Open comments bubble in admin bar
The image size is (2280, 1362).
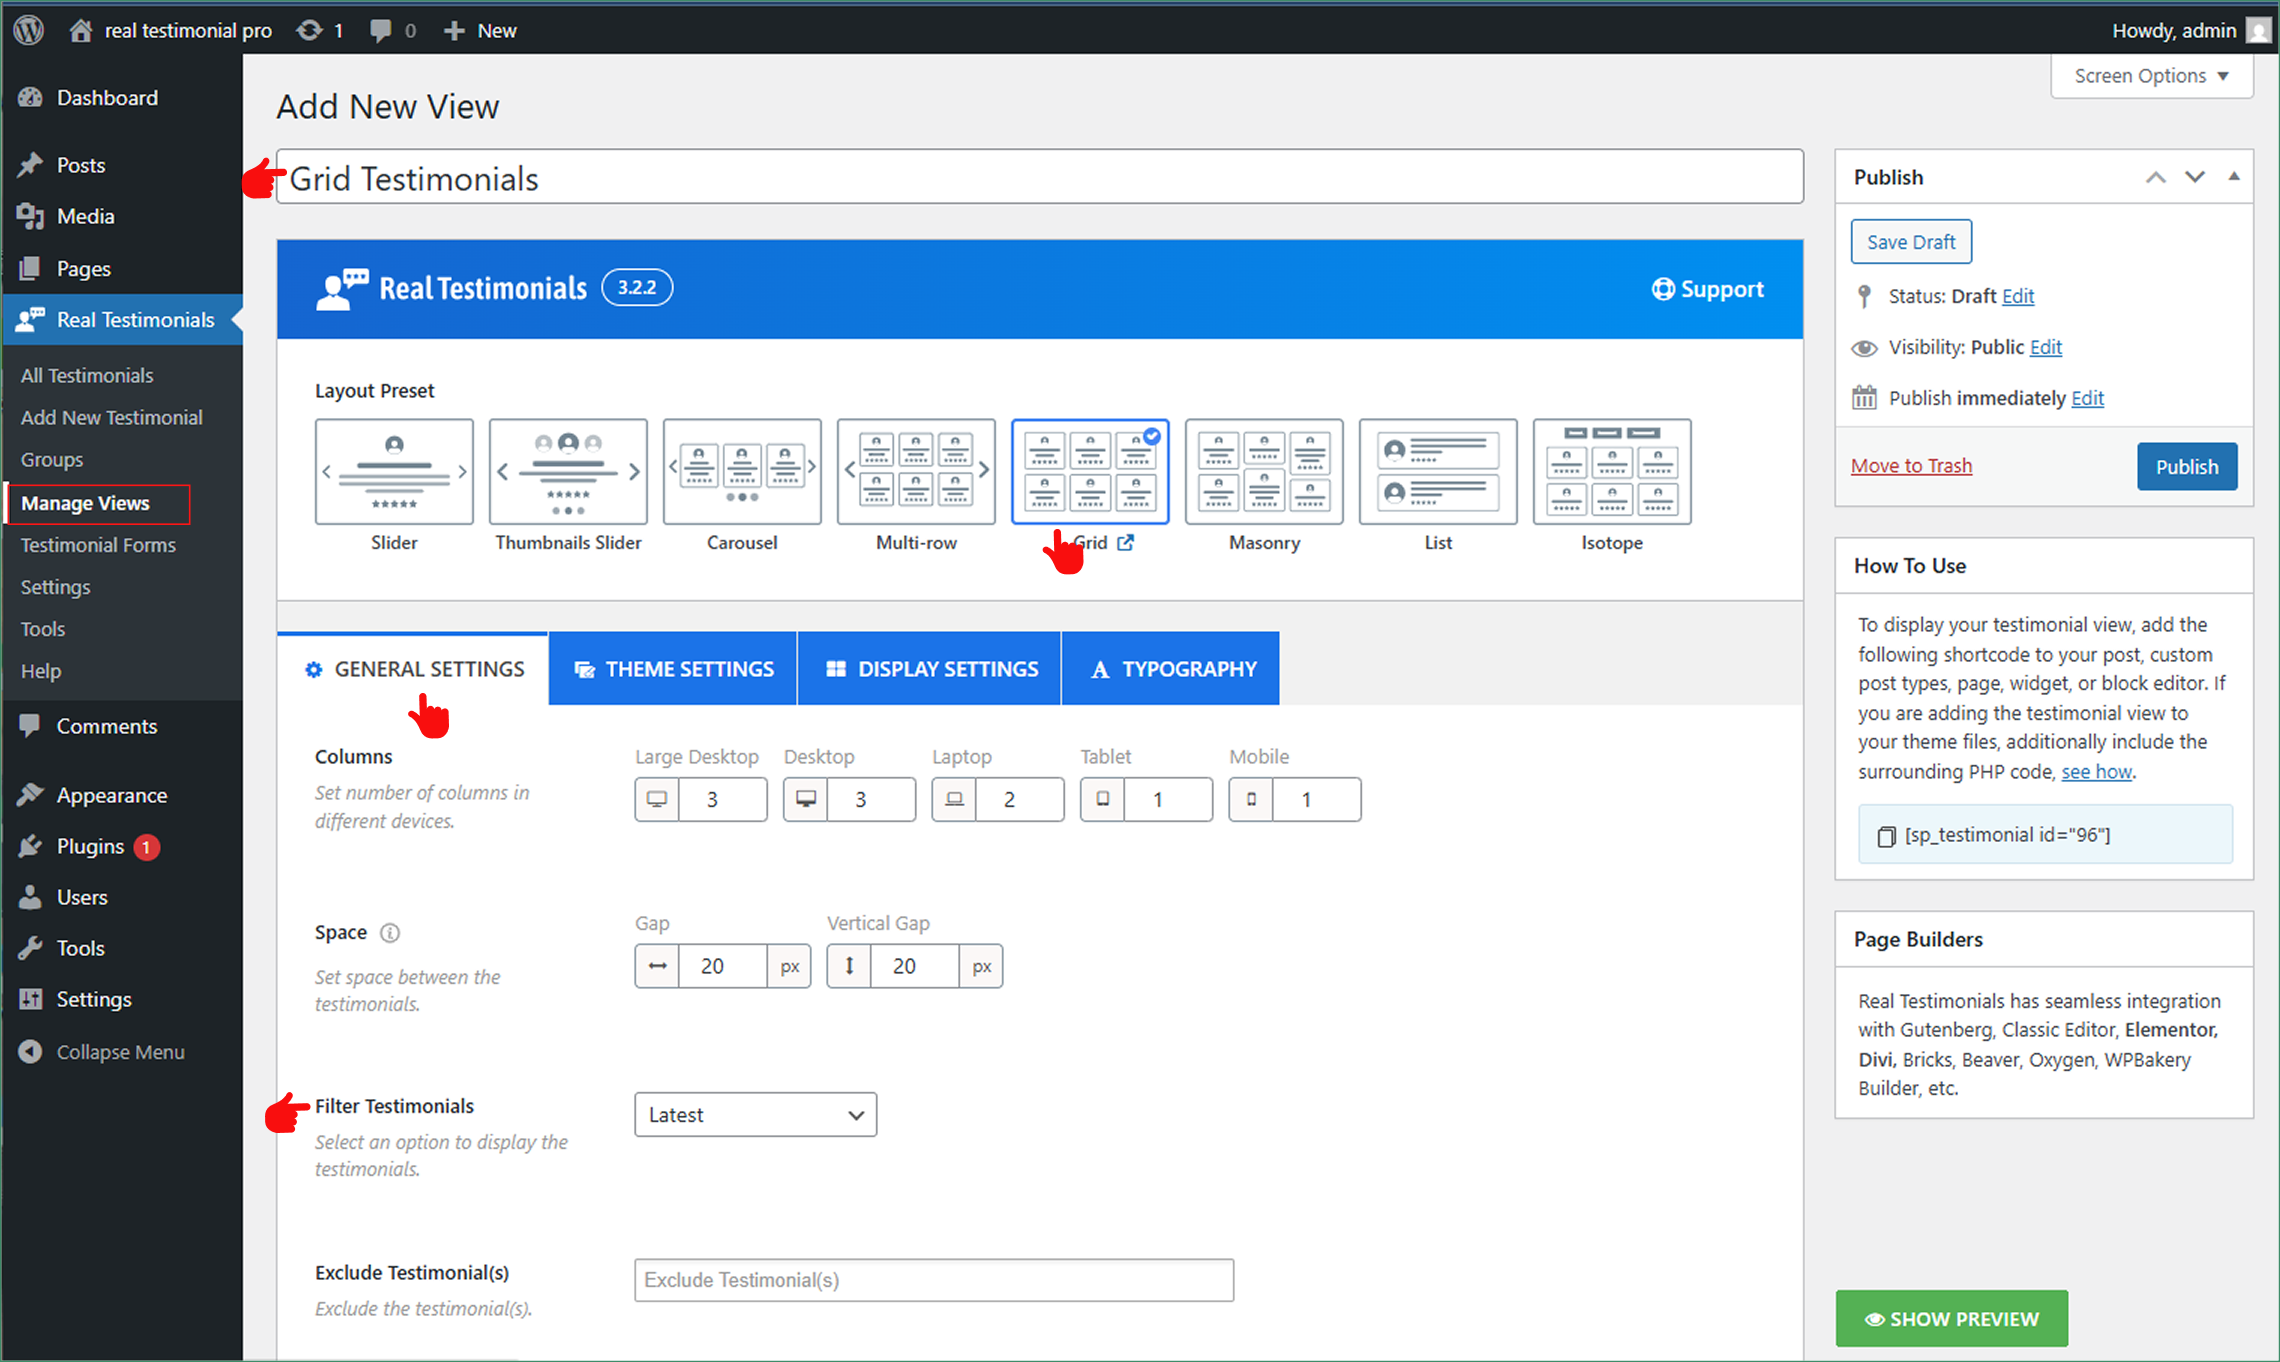pyautogui.click(x=380, y=30)
